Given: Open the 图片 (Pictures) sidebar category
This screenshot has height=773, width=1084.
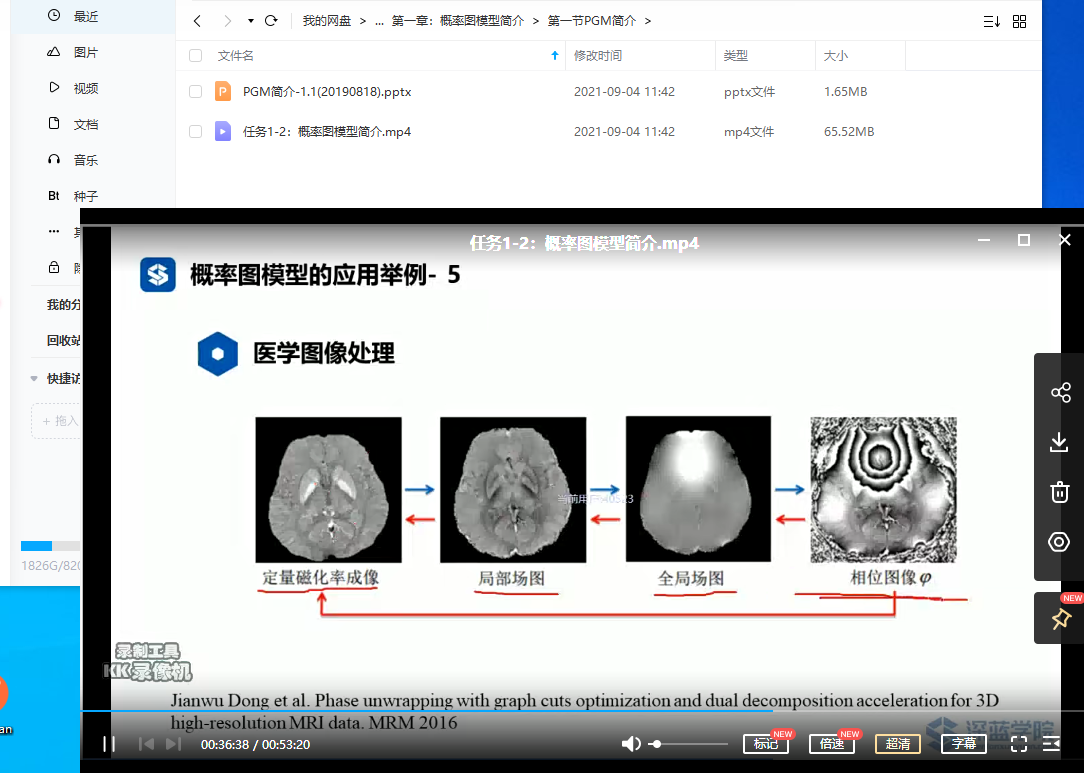Looking at the screenshot, I should pyautogui.click(x=86, y=53).
